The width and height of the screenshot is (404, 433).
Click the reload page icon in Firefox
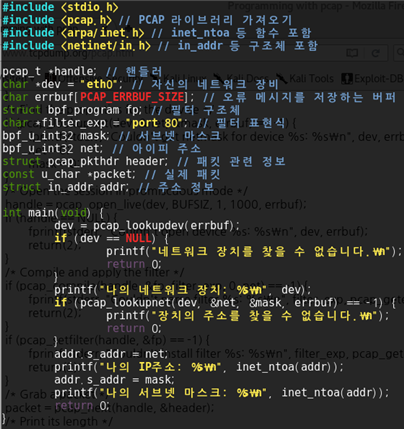click(376, 53)
